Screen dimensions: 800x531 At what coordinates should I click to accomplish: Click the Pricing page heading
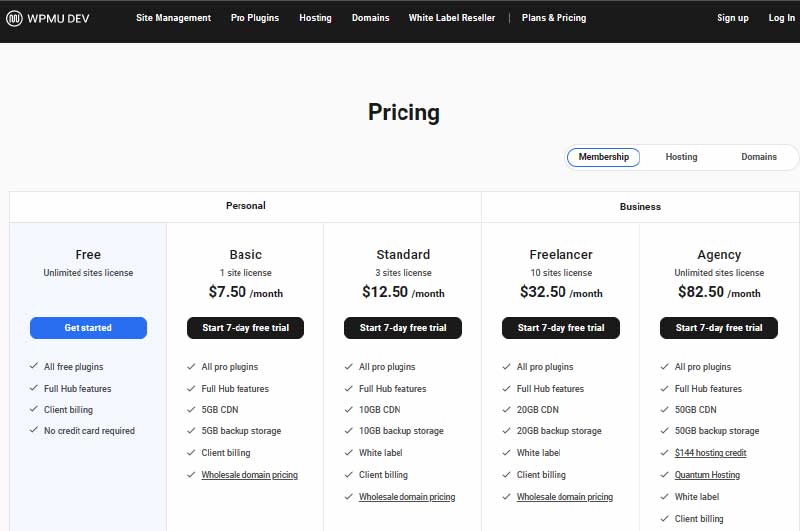coord(404,113)
